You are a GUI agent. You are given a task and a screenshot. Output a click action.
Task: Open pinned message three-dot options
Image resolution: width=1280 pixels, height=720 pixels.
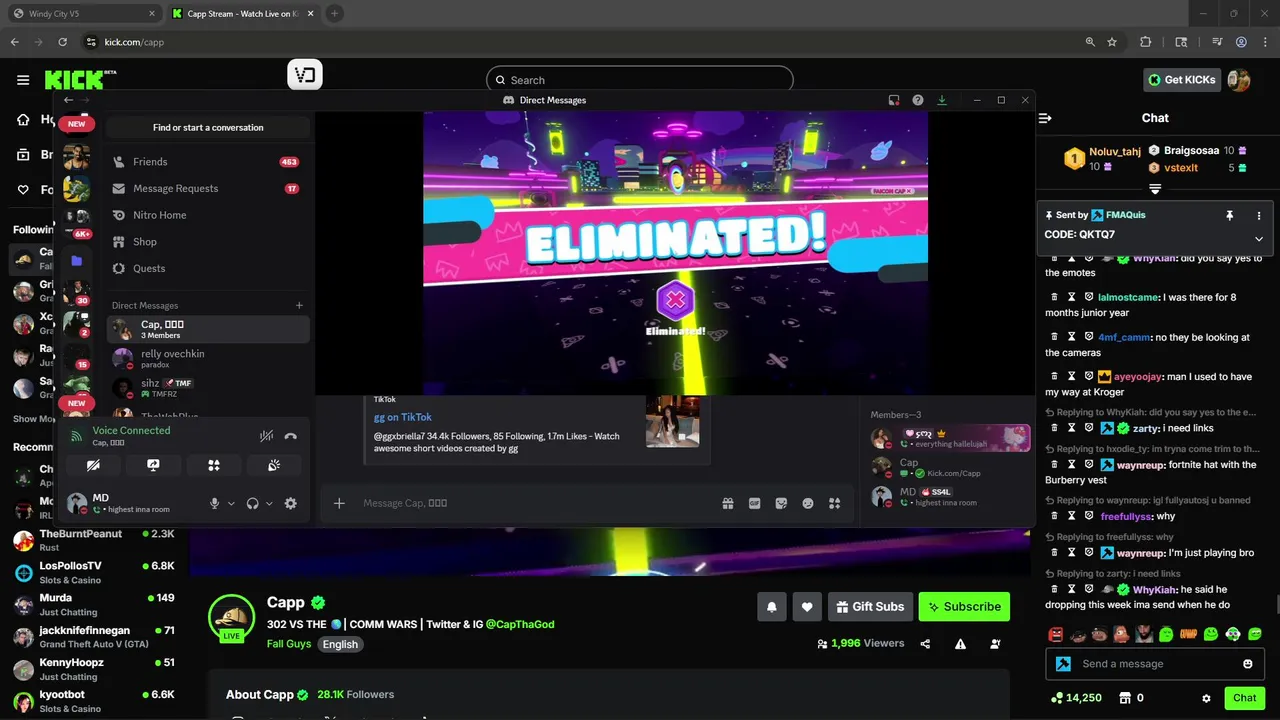click(1258, 215)
